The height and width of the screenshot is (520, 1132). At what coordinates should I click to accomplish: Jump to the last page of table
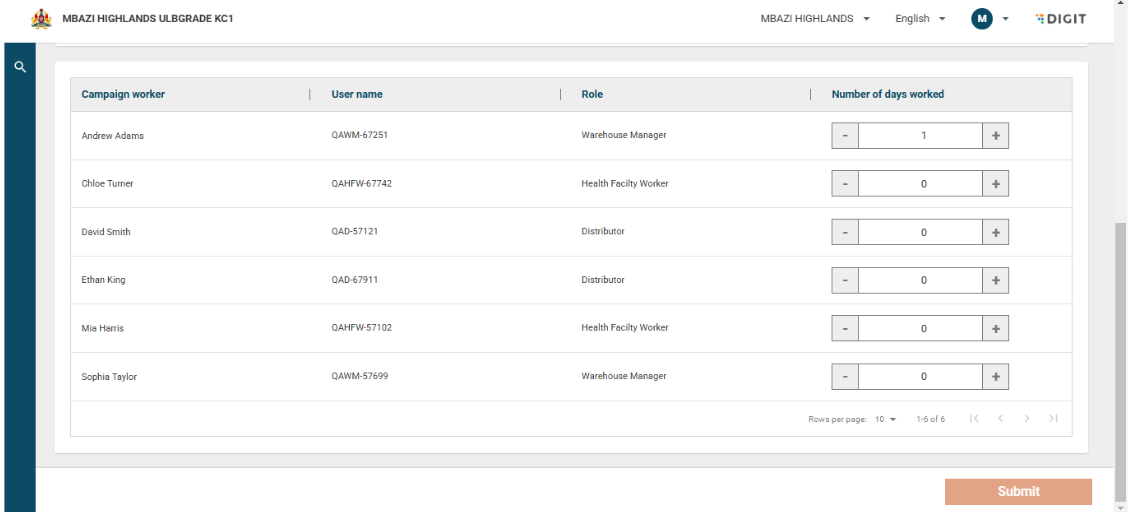[x=1053, y=419]
